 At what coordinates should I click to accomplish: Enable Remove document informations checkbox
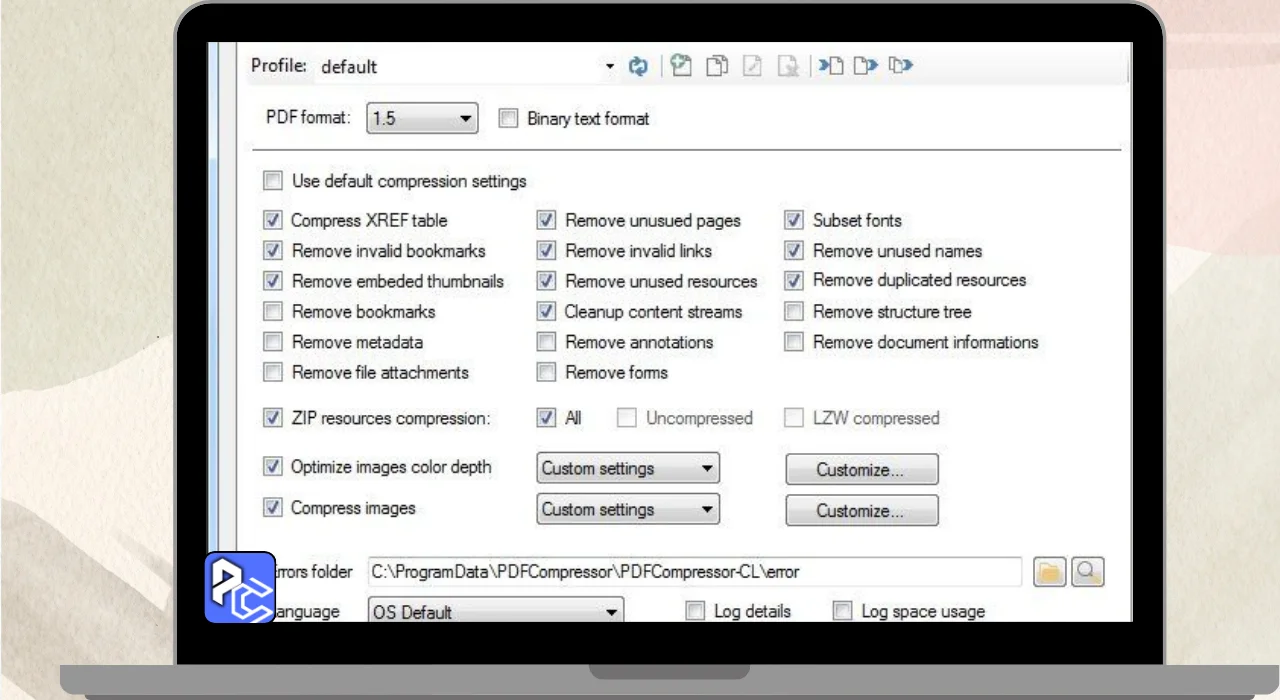tap(794, 342)
